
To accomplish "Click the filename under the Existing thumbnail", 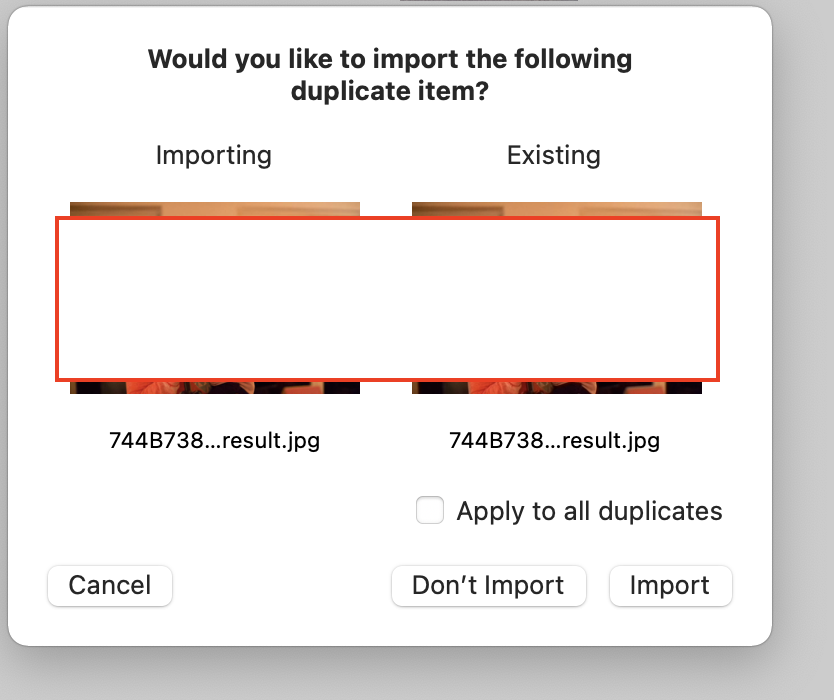I will point(555,440).
